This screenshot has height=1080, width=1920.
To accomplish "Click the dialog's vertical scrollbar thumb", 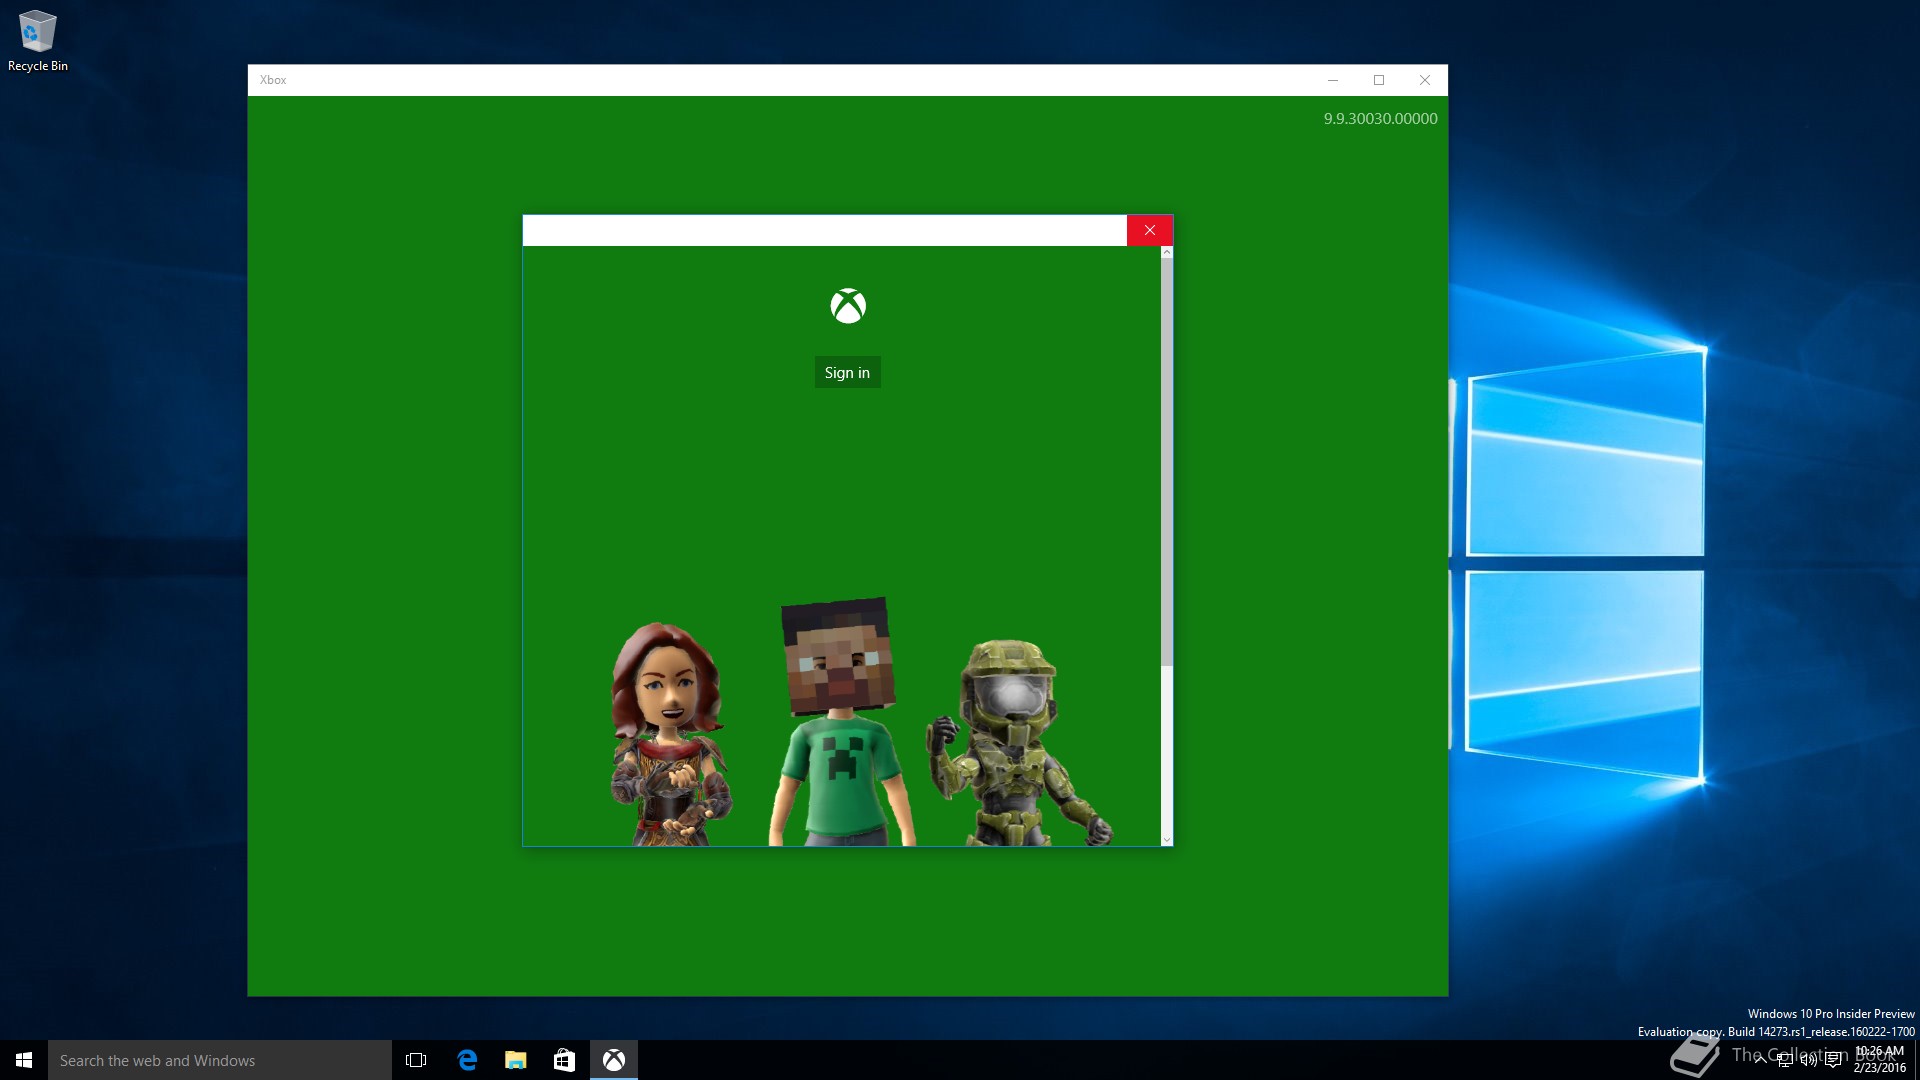I will coord(1166,461).
